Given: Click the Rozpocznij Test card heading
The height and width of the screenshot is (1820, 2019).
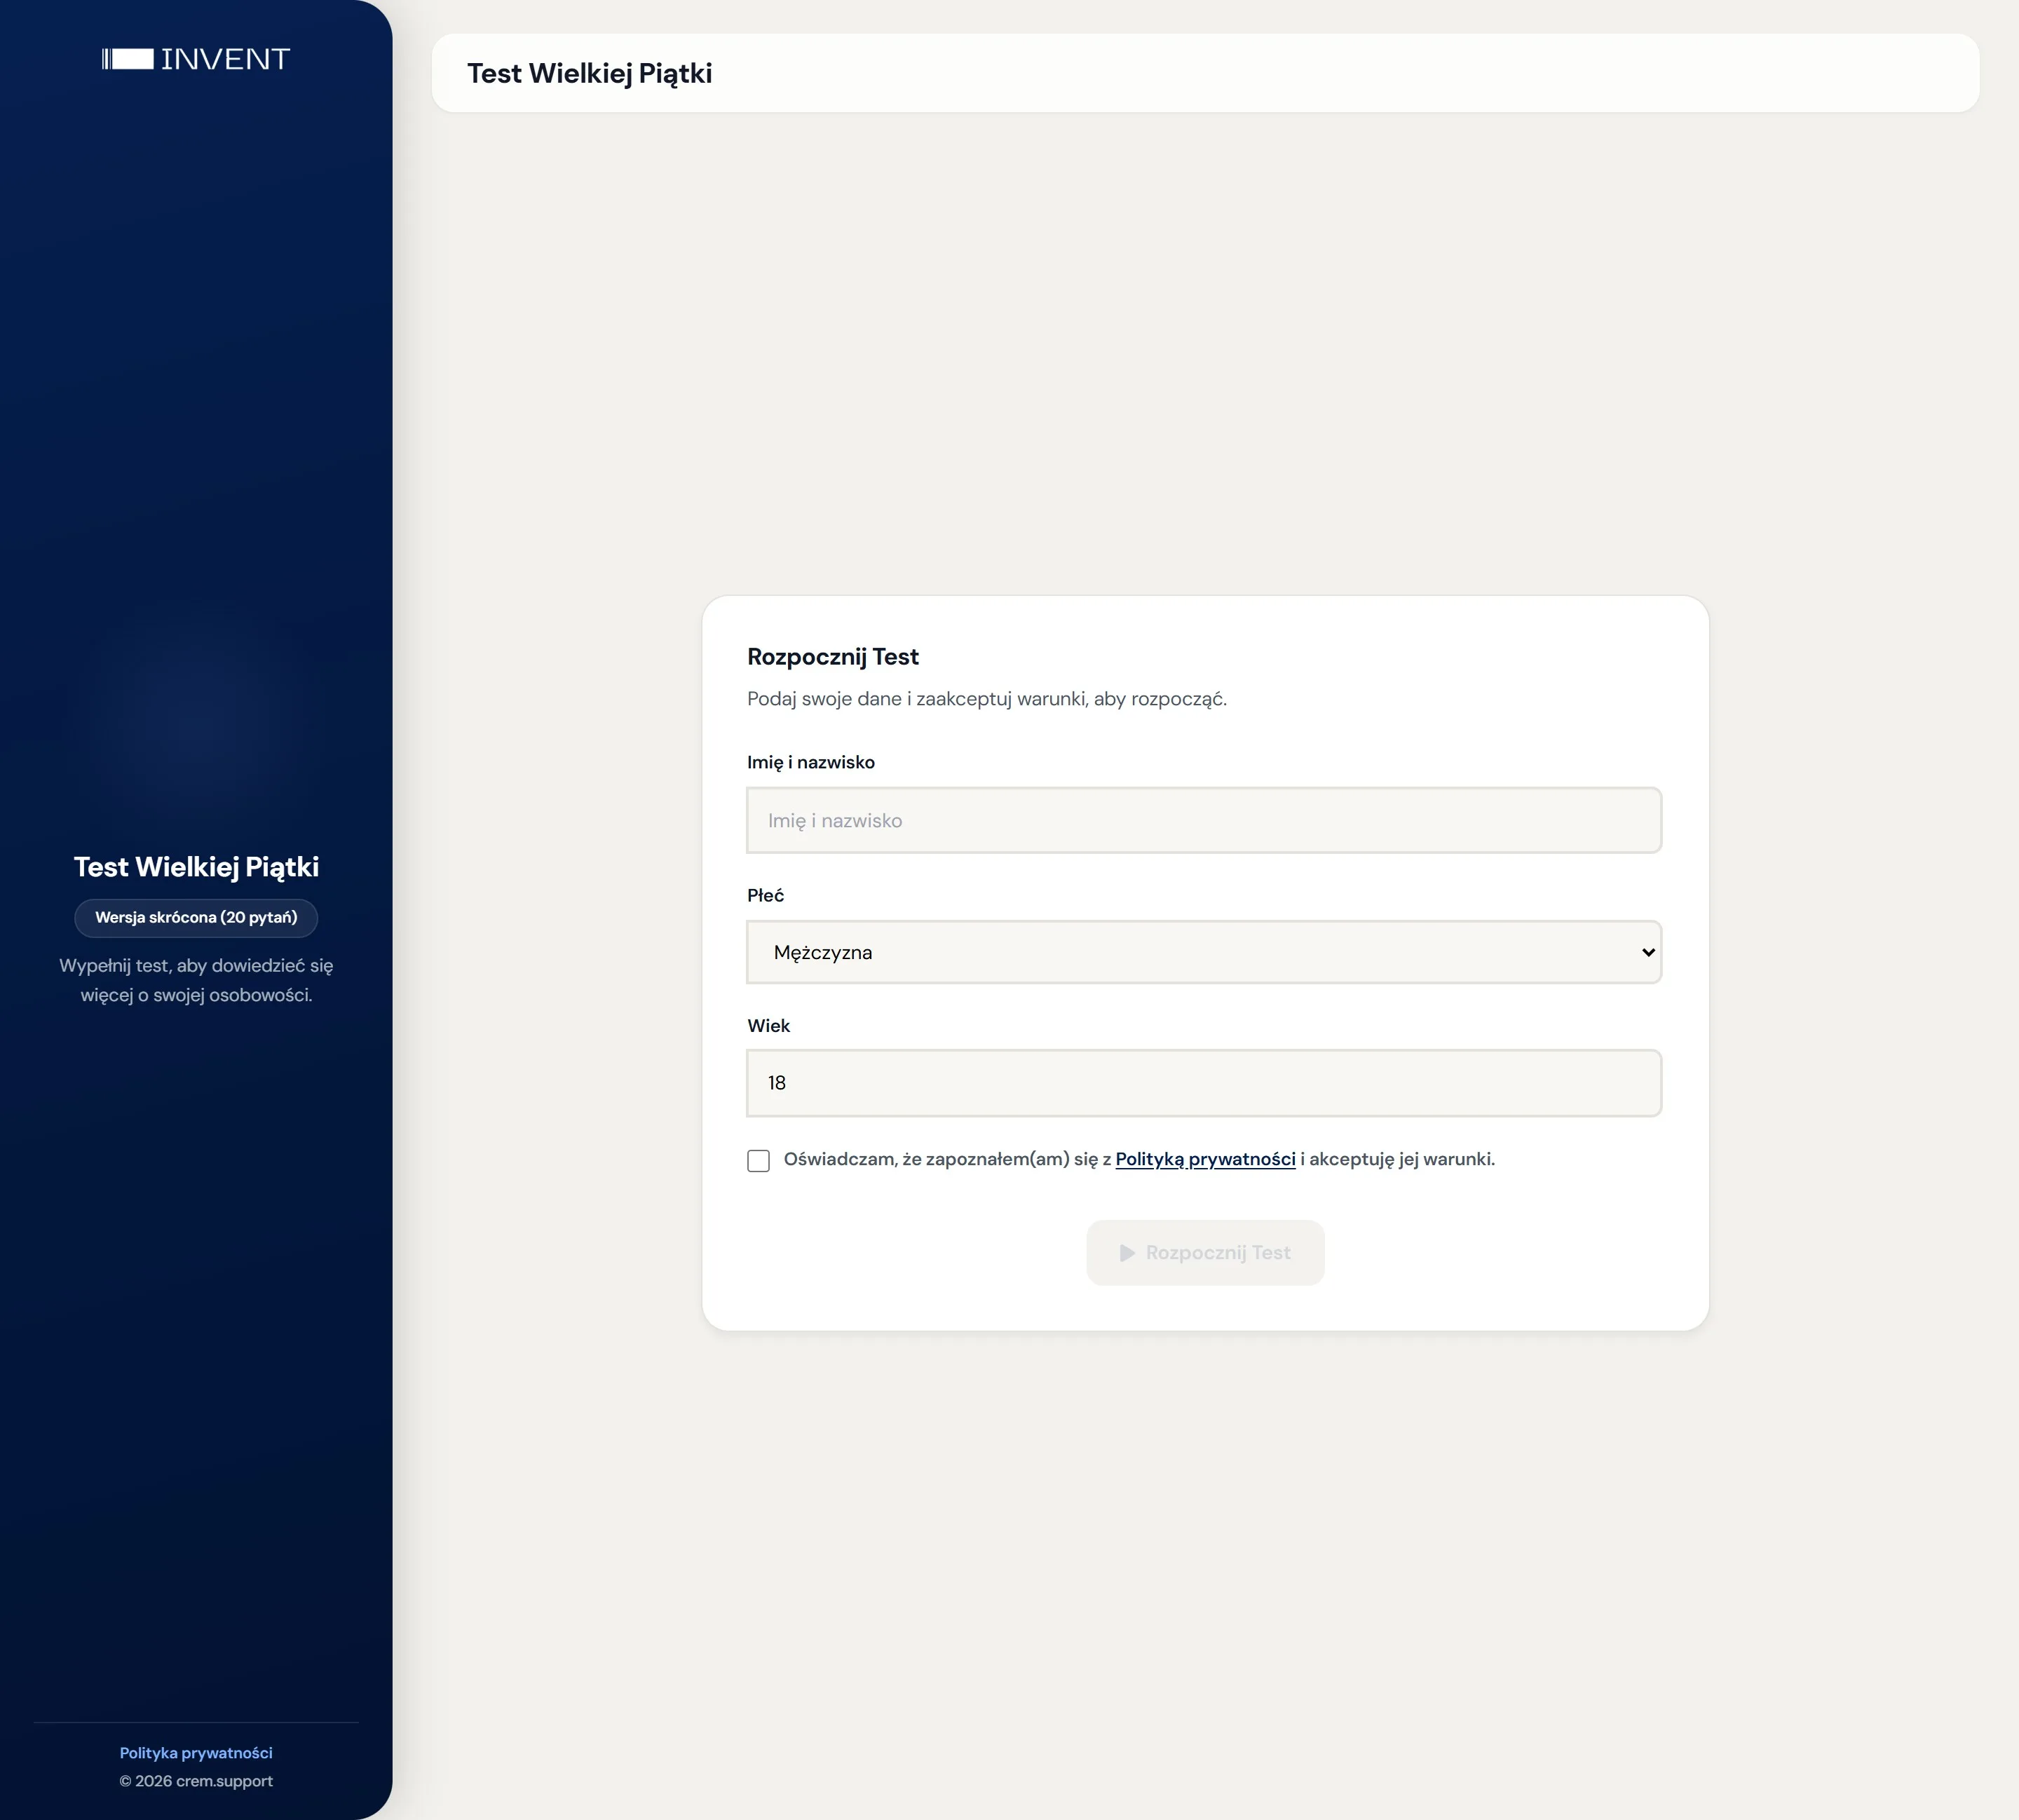Looking at the screenshot, I should pyautogui.click(x=832, y=657).
